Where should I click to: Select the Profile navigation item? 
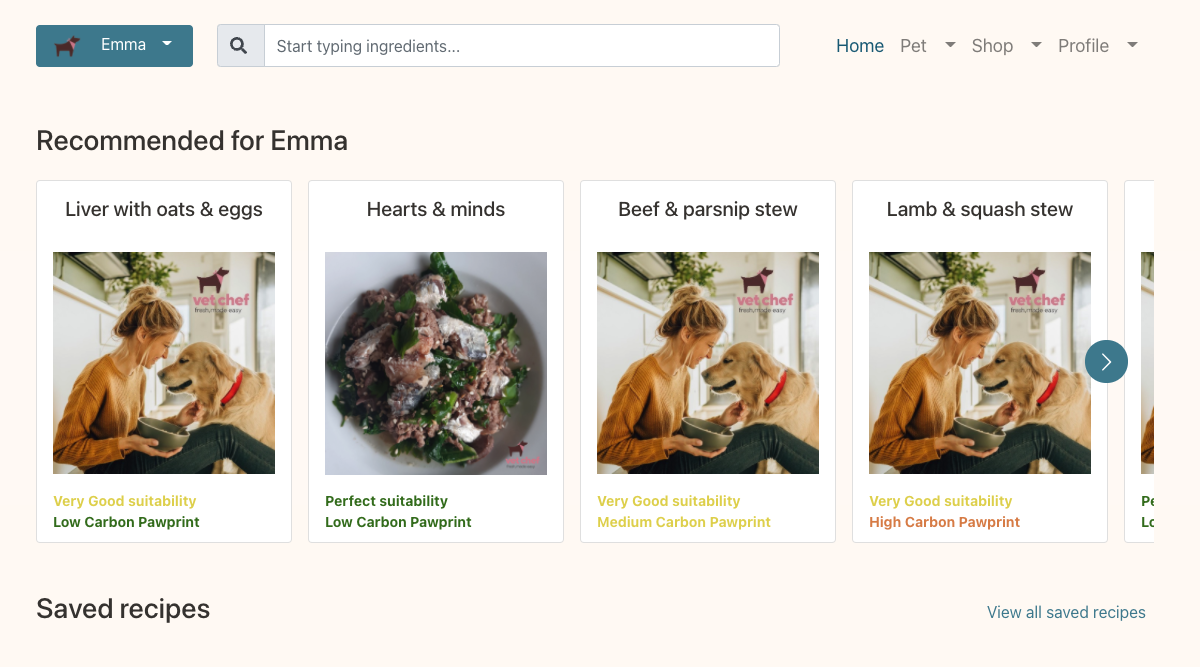1083,46
